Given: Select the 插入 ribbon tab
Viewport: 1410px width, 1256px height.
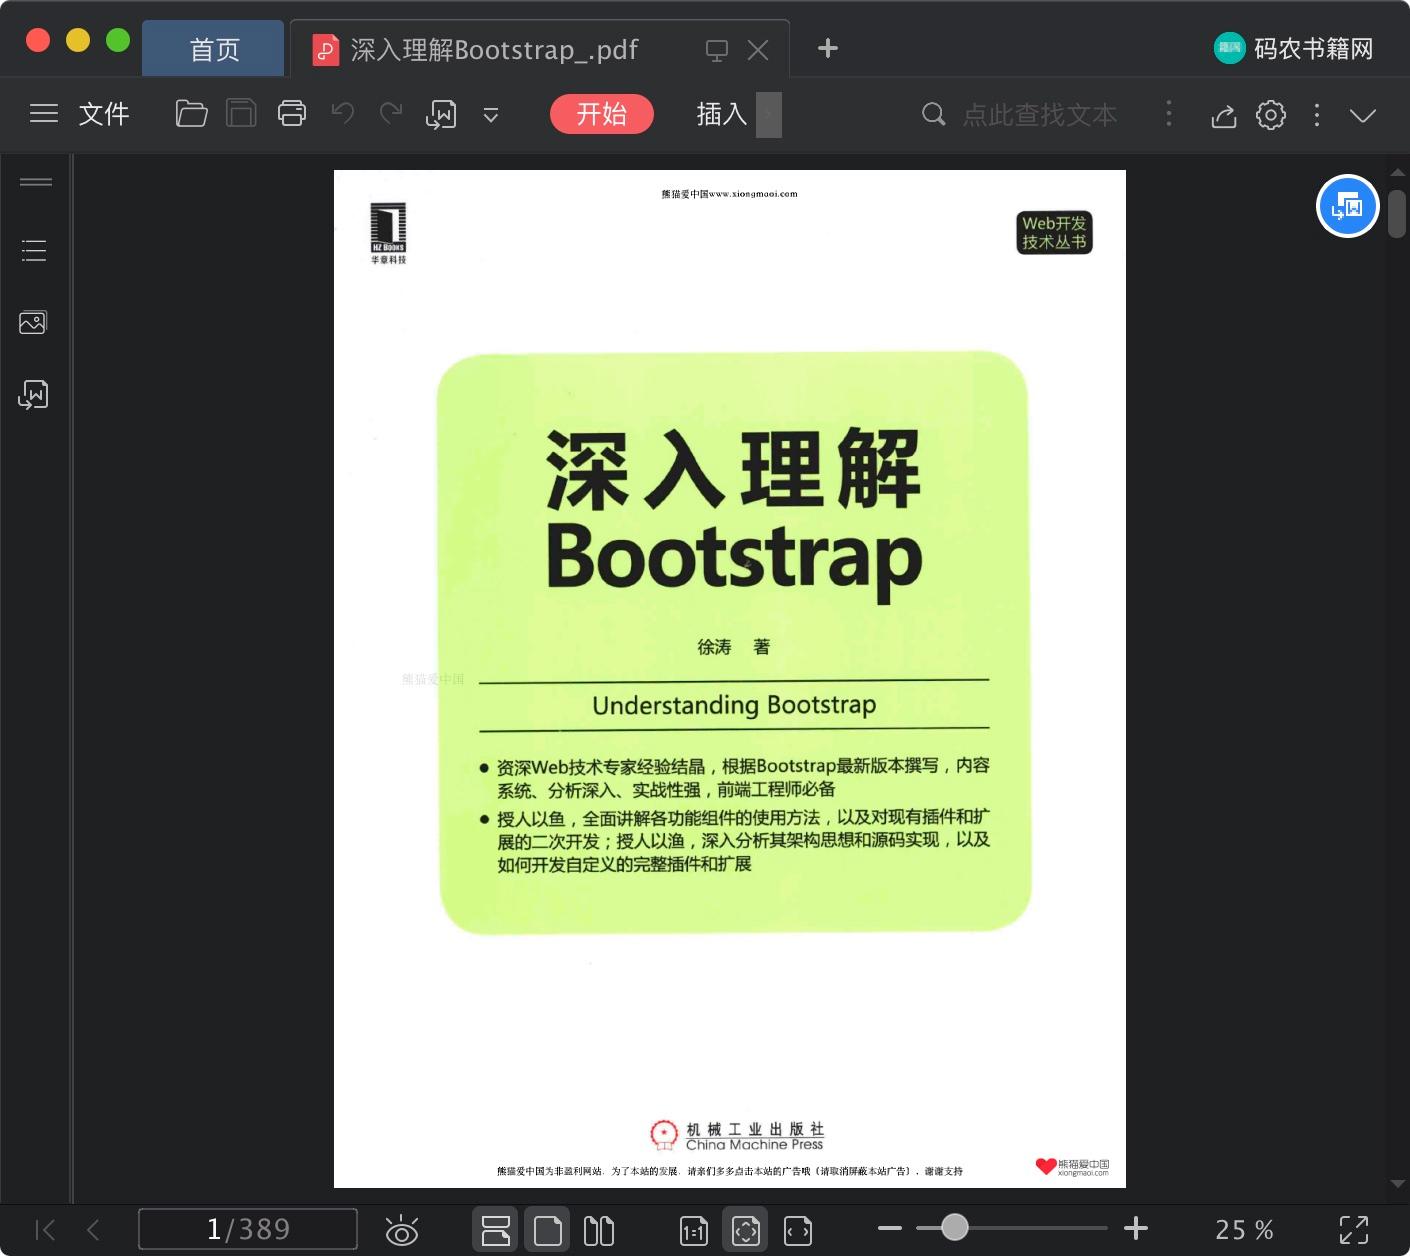Looking at the screenshot, I should click(722, 114).
